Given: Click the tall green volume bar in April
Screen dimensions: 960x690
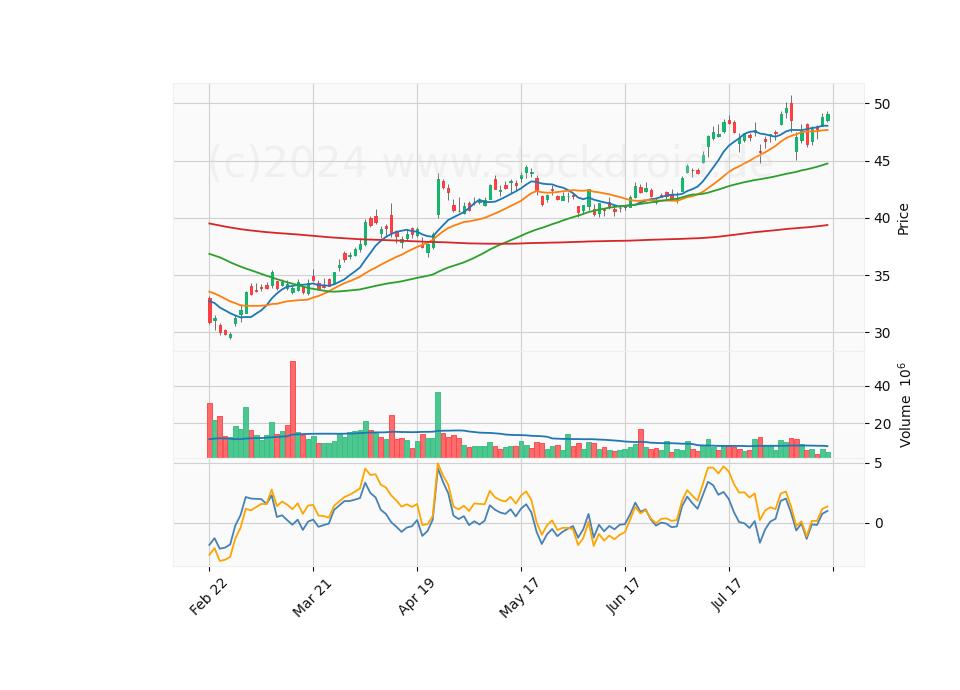Looking at the screenshot, I should point(438,425).
